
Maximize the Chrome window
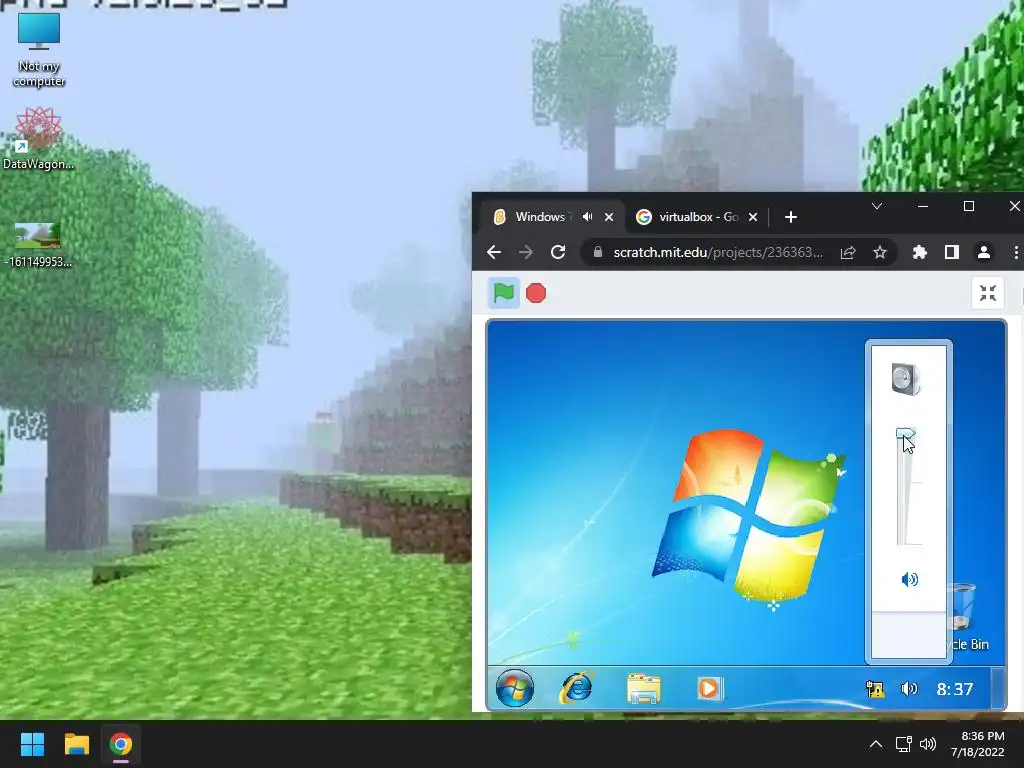[x=968, y=206]
